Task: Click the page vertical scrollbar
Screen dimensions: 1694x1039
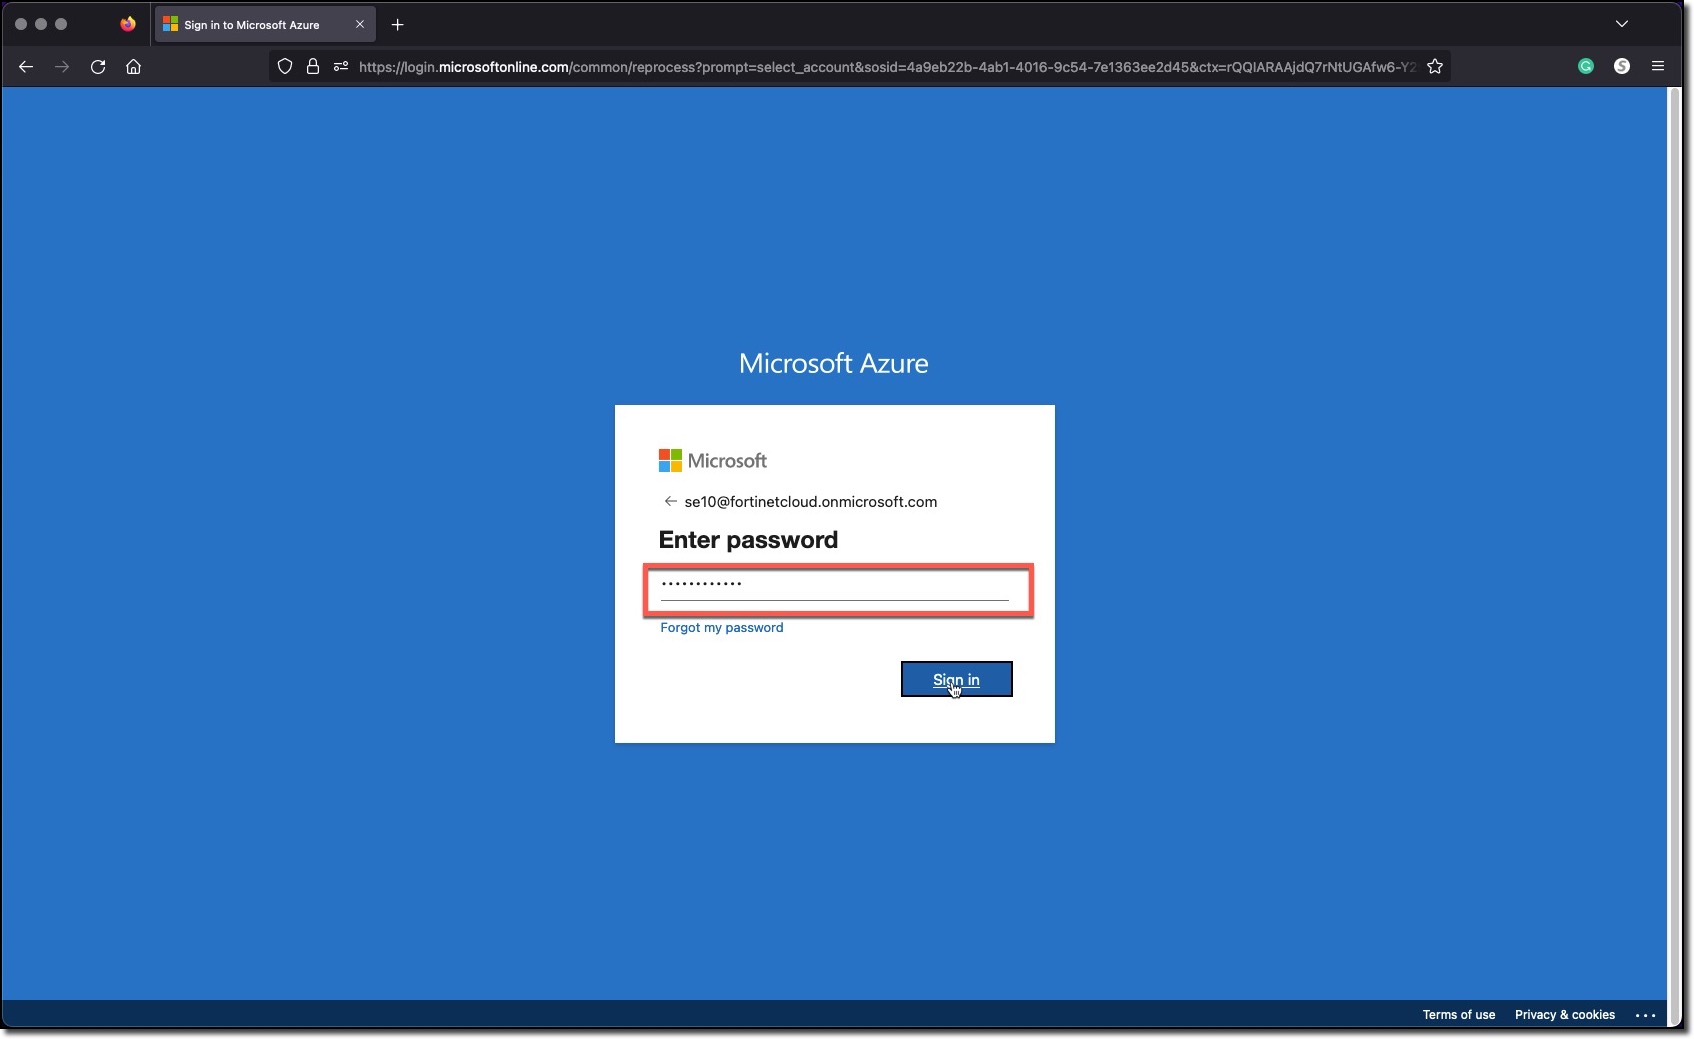Action: 1675,556
